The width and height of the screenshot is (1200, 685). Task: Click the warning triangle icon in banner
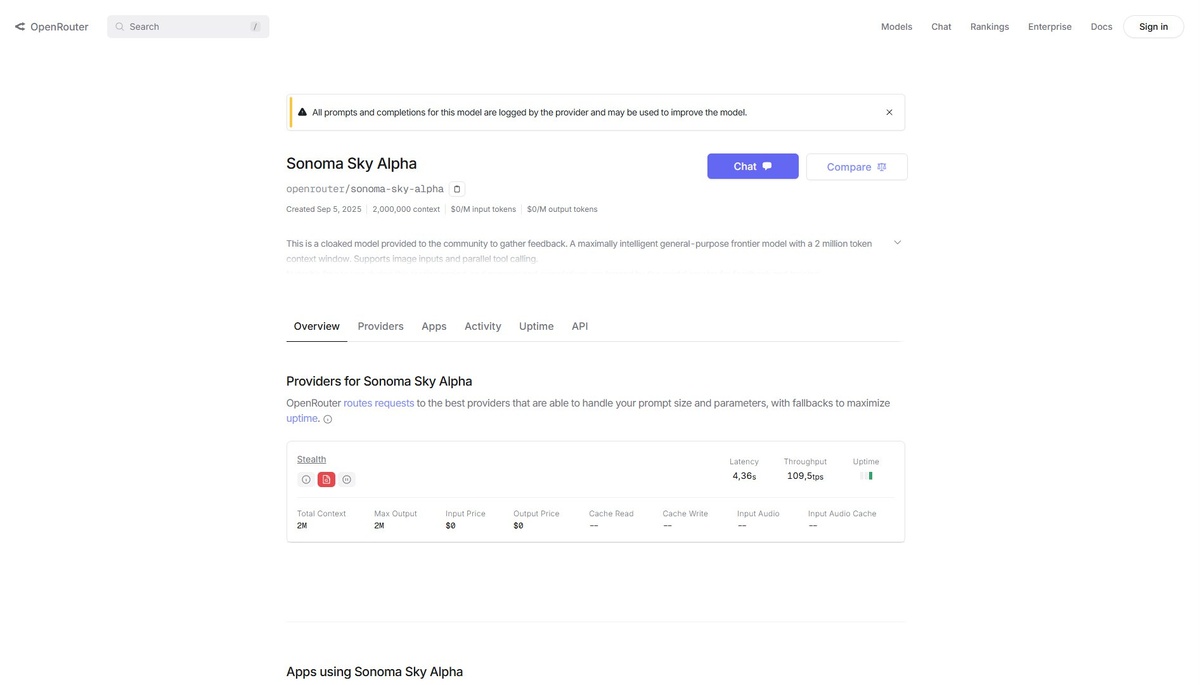click(x=303, y=112)
